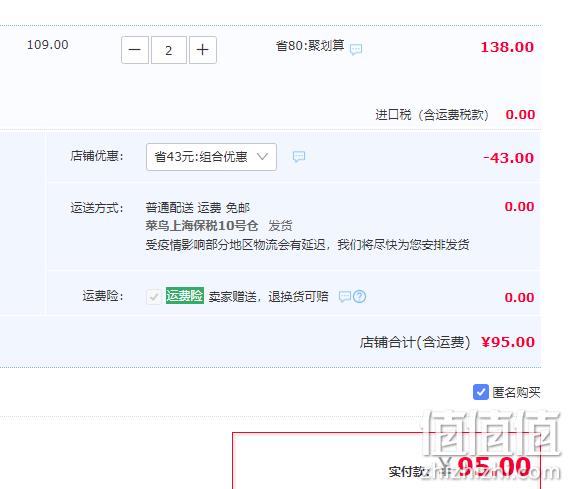The width and height of the screenshot is (570, 489).
Task: Decrease quantity with the minus button
Action: pyautogui.click(x=135, y=50)
